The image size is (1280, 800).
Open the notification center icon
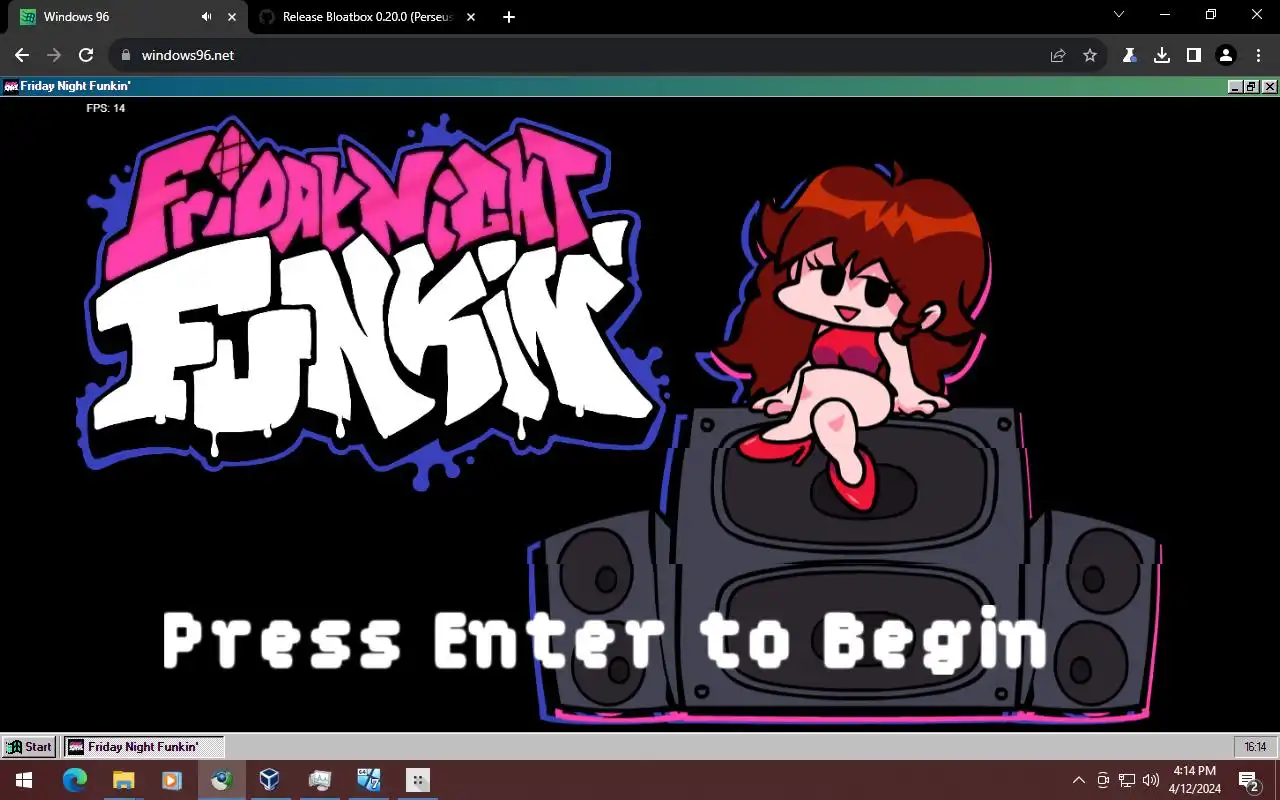[1249, 780]
